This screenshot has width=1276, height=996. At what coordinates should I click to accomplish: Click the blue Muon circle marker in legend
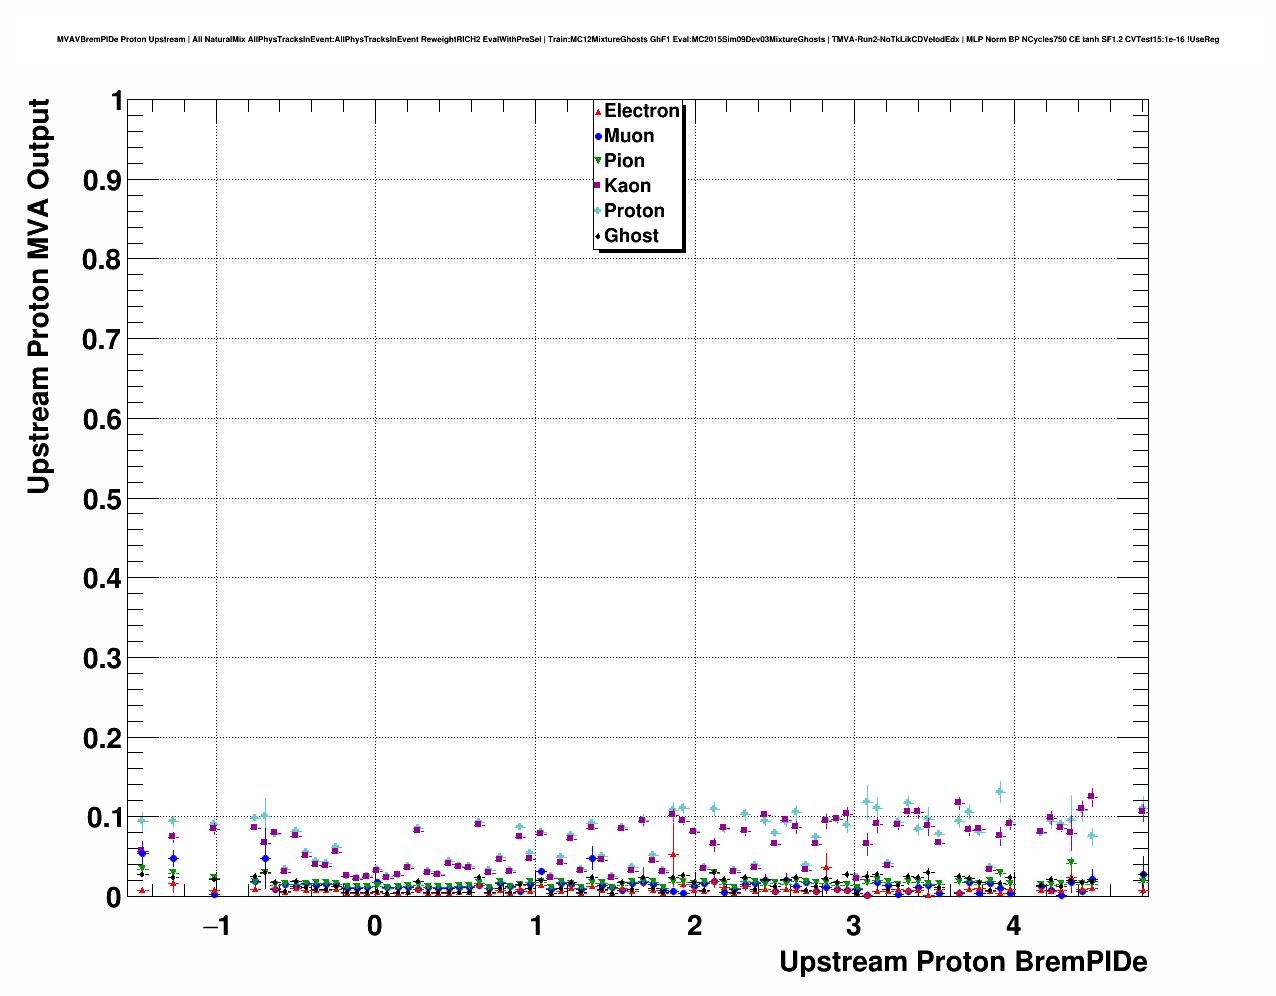coord(598,136)
